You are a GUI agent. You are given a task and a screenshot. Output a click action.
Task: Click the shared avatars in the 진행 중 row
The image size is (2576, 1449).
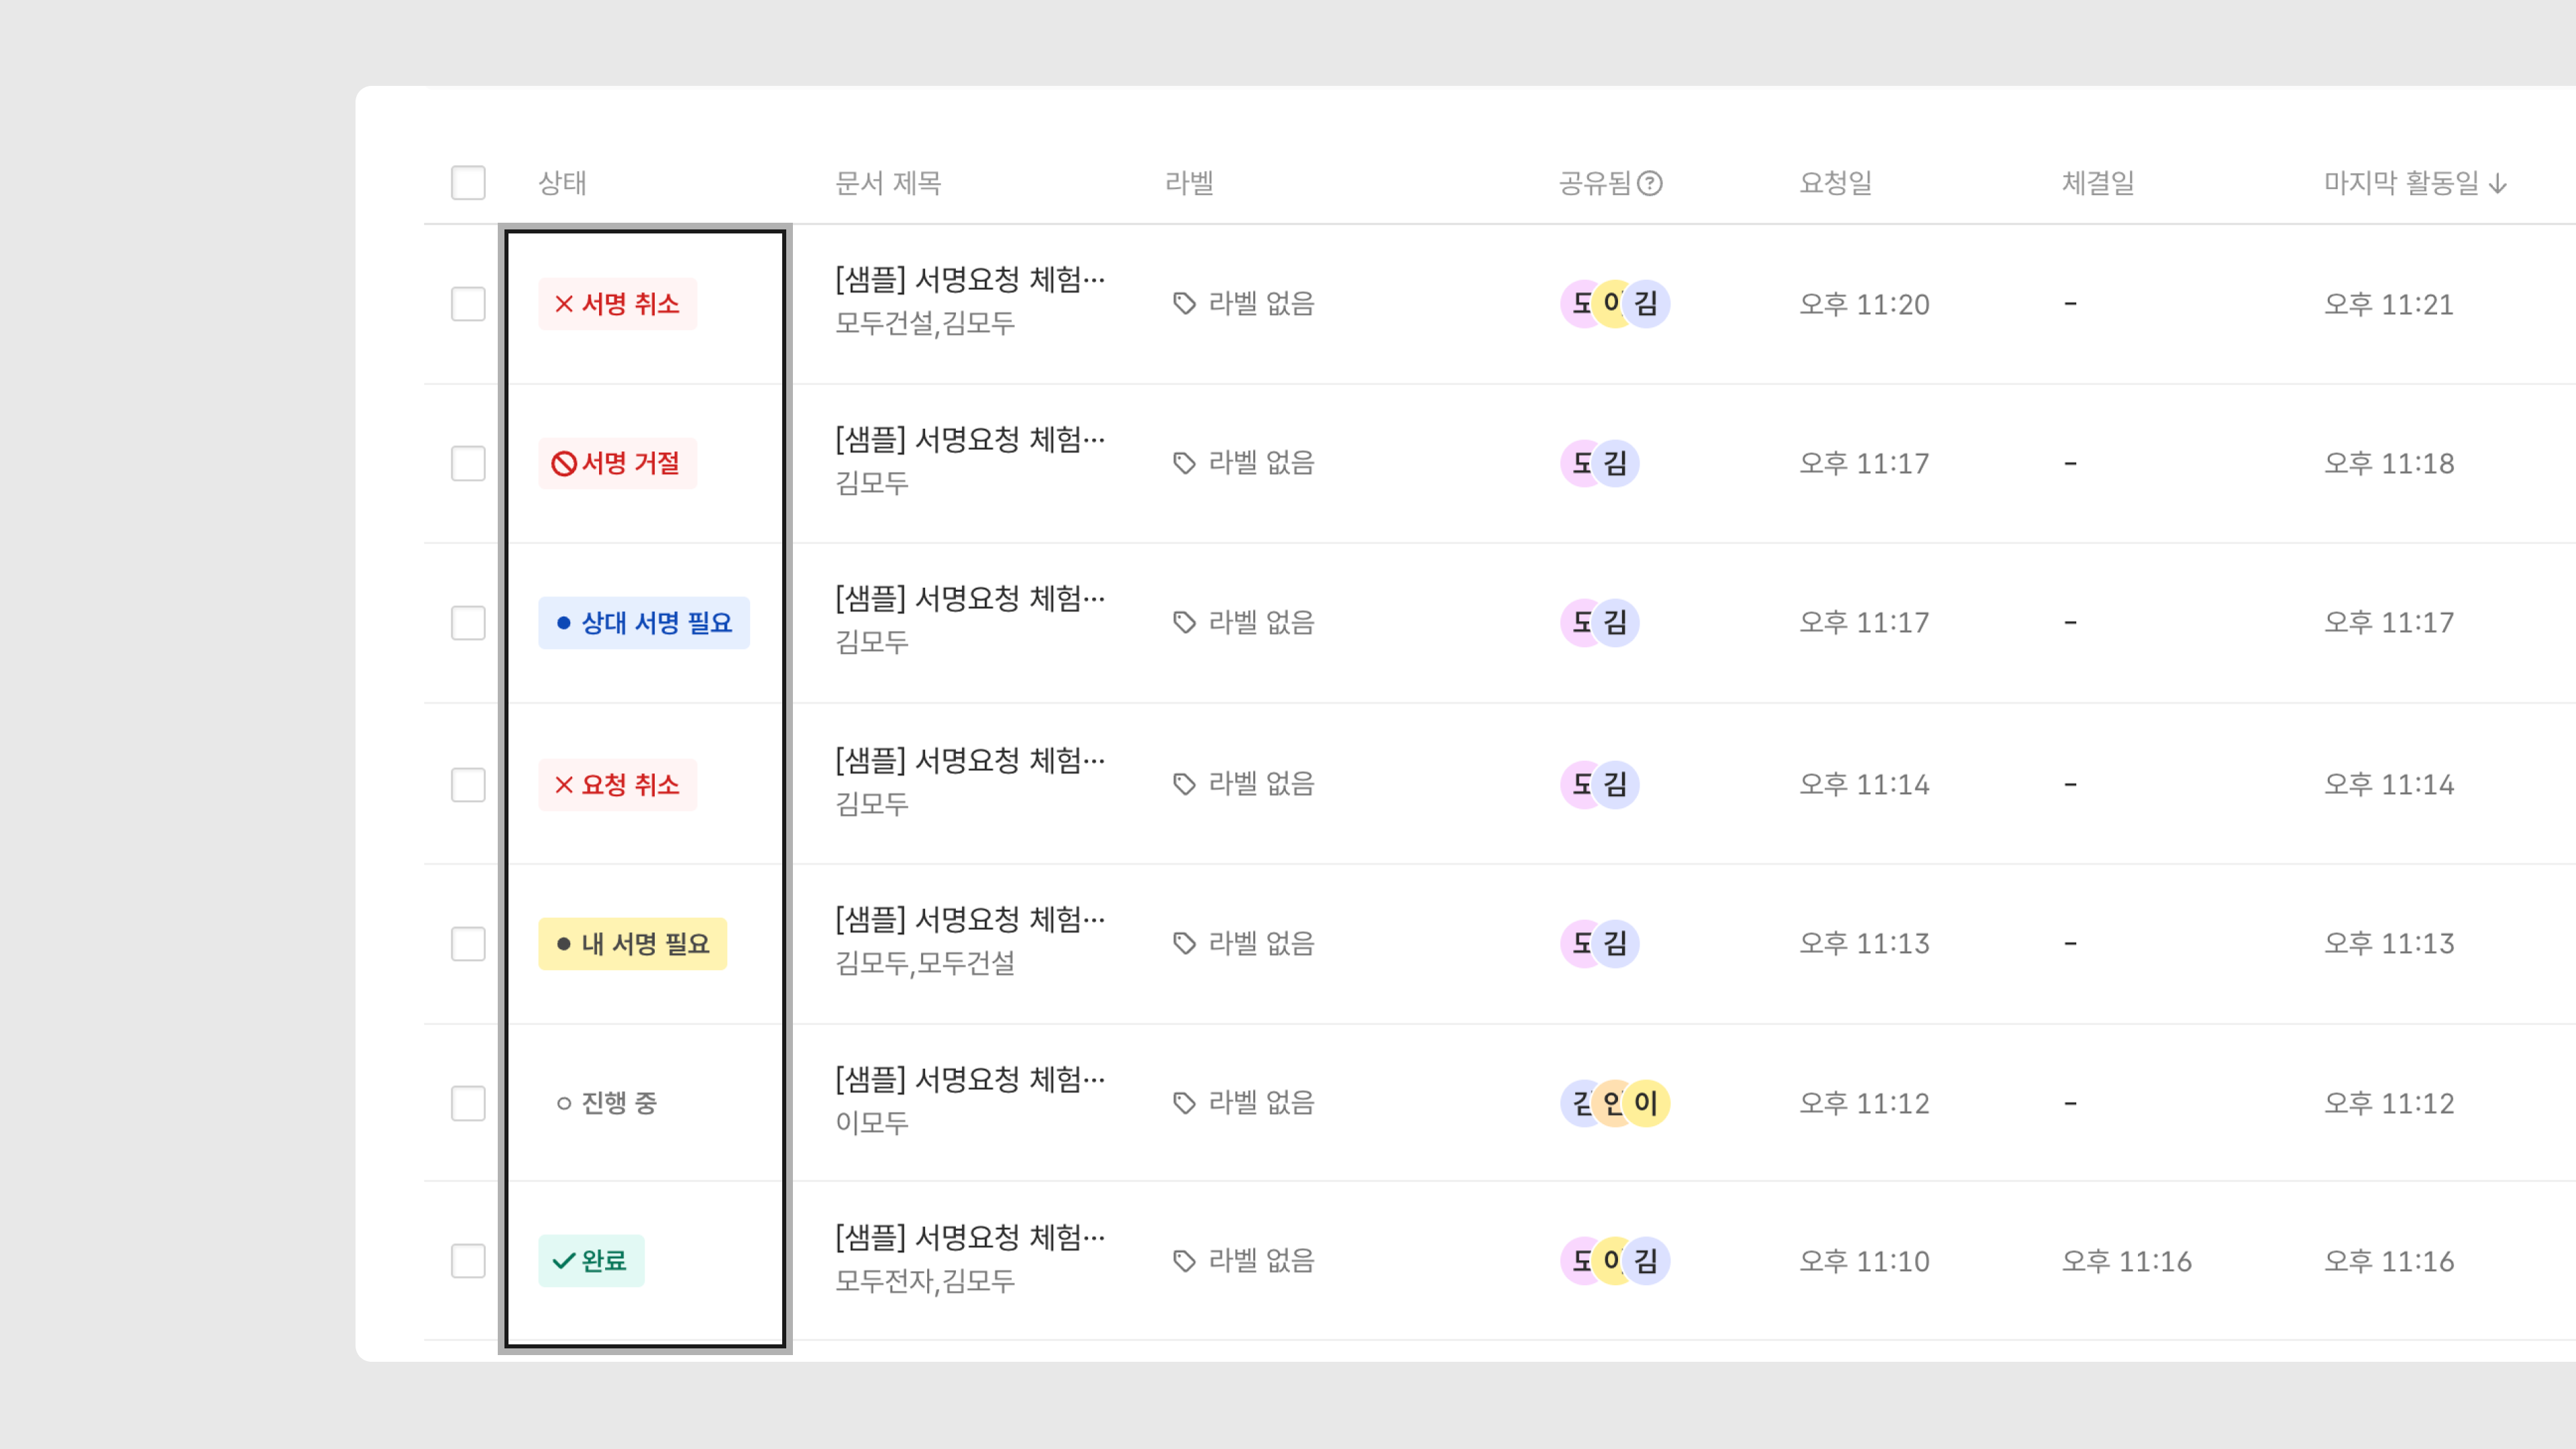[1615, 1103]
